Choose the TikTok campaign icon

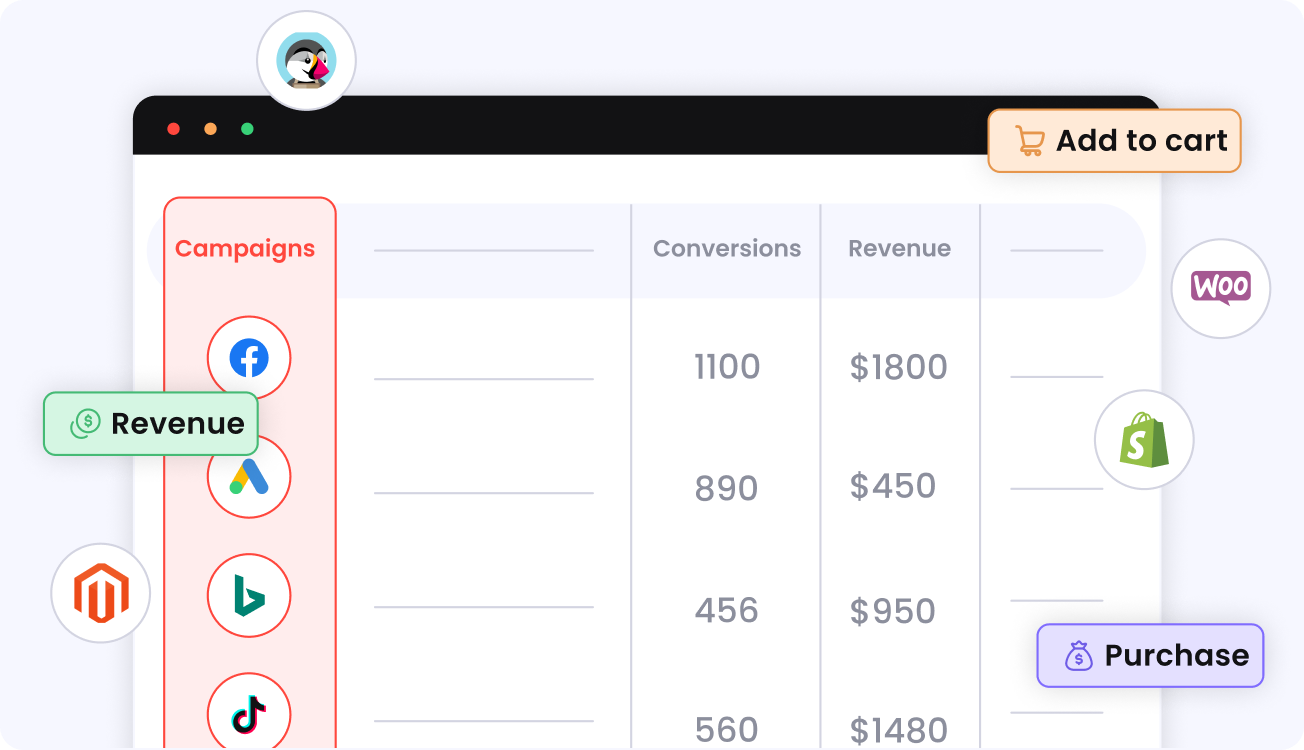[249, 715]
